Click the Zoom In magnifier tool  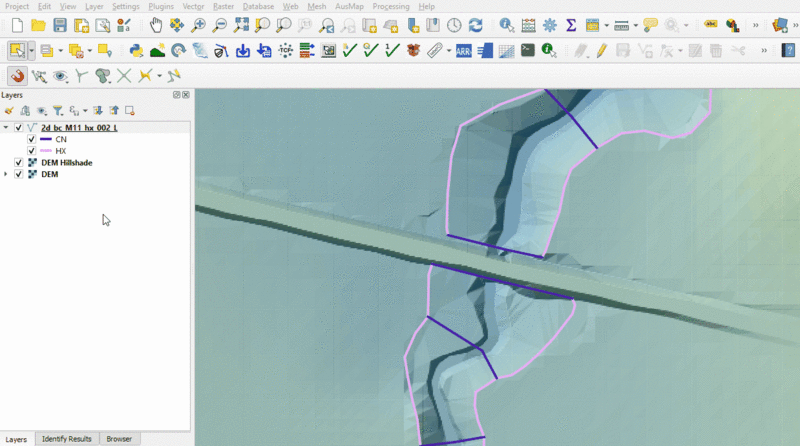(x=198, y=25)
